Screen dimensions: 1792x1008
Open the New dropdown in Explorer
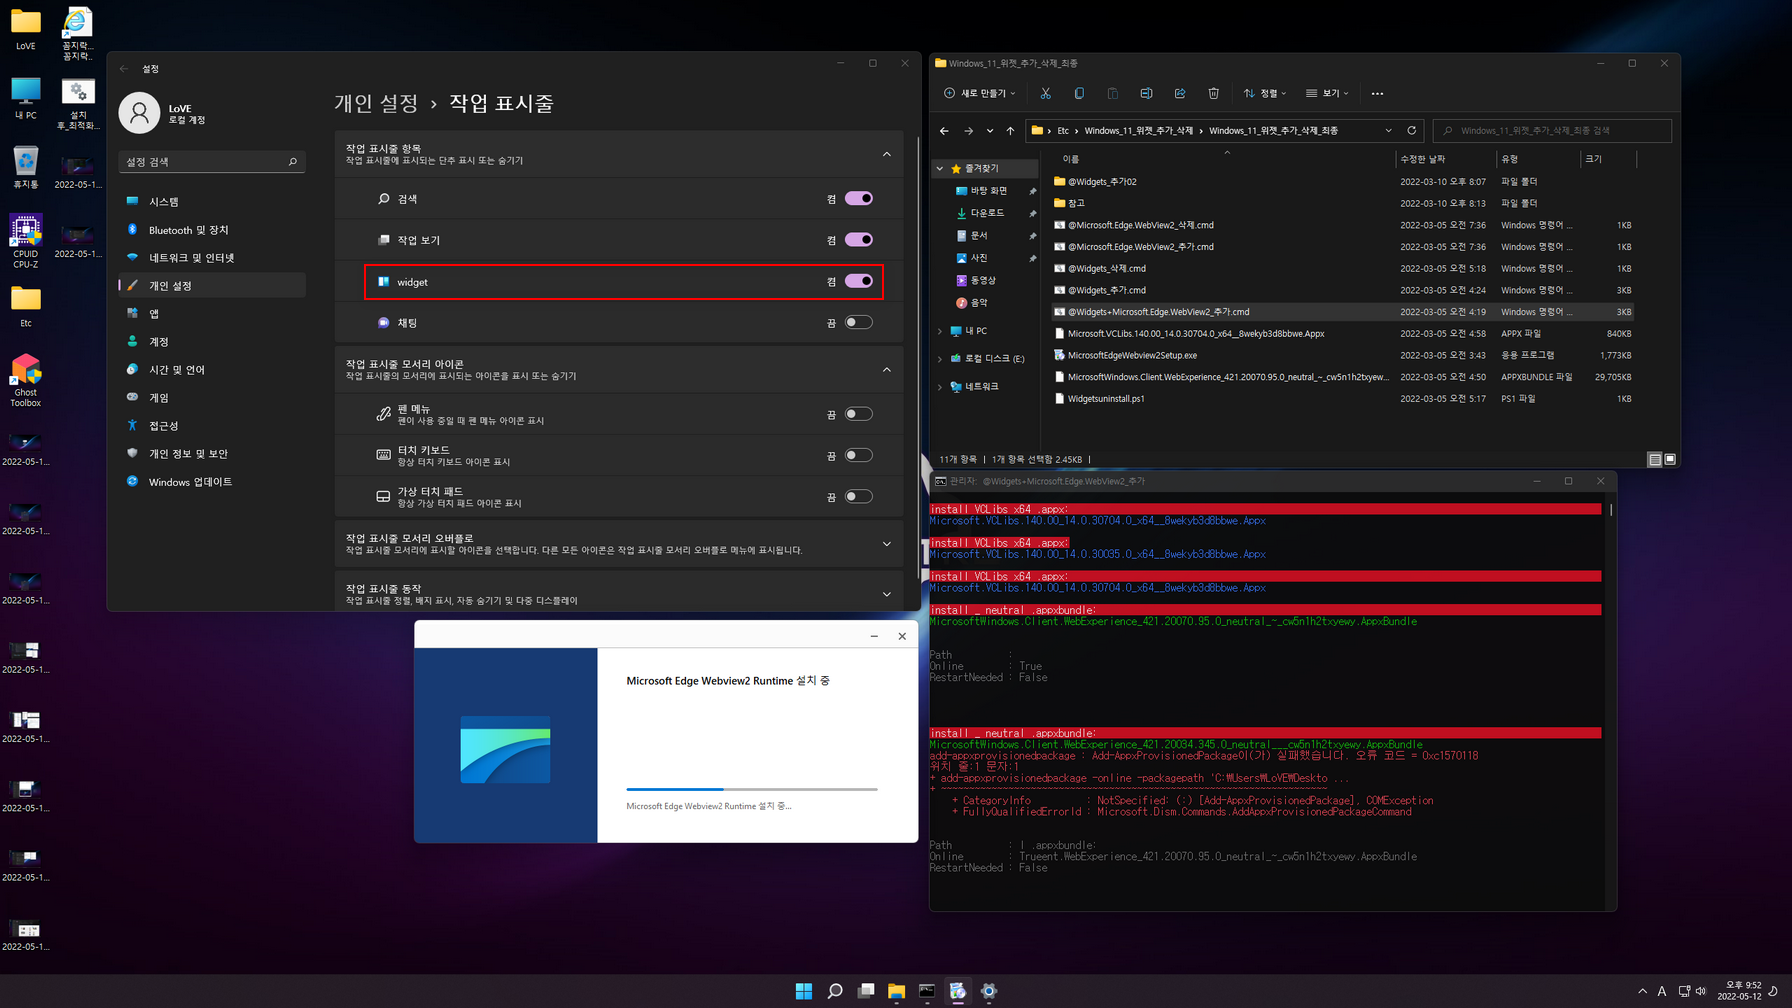980,93
